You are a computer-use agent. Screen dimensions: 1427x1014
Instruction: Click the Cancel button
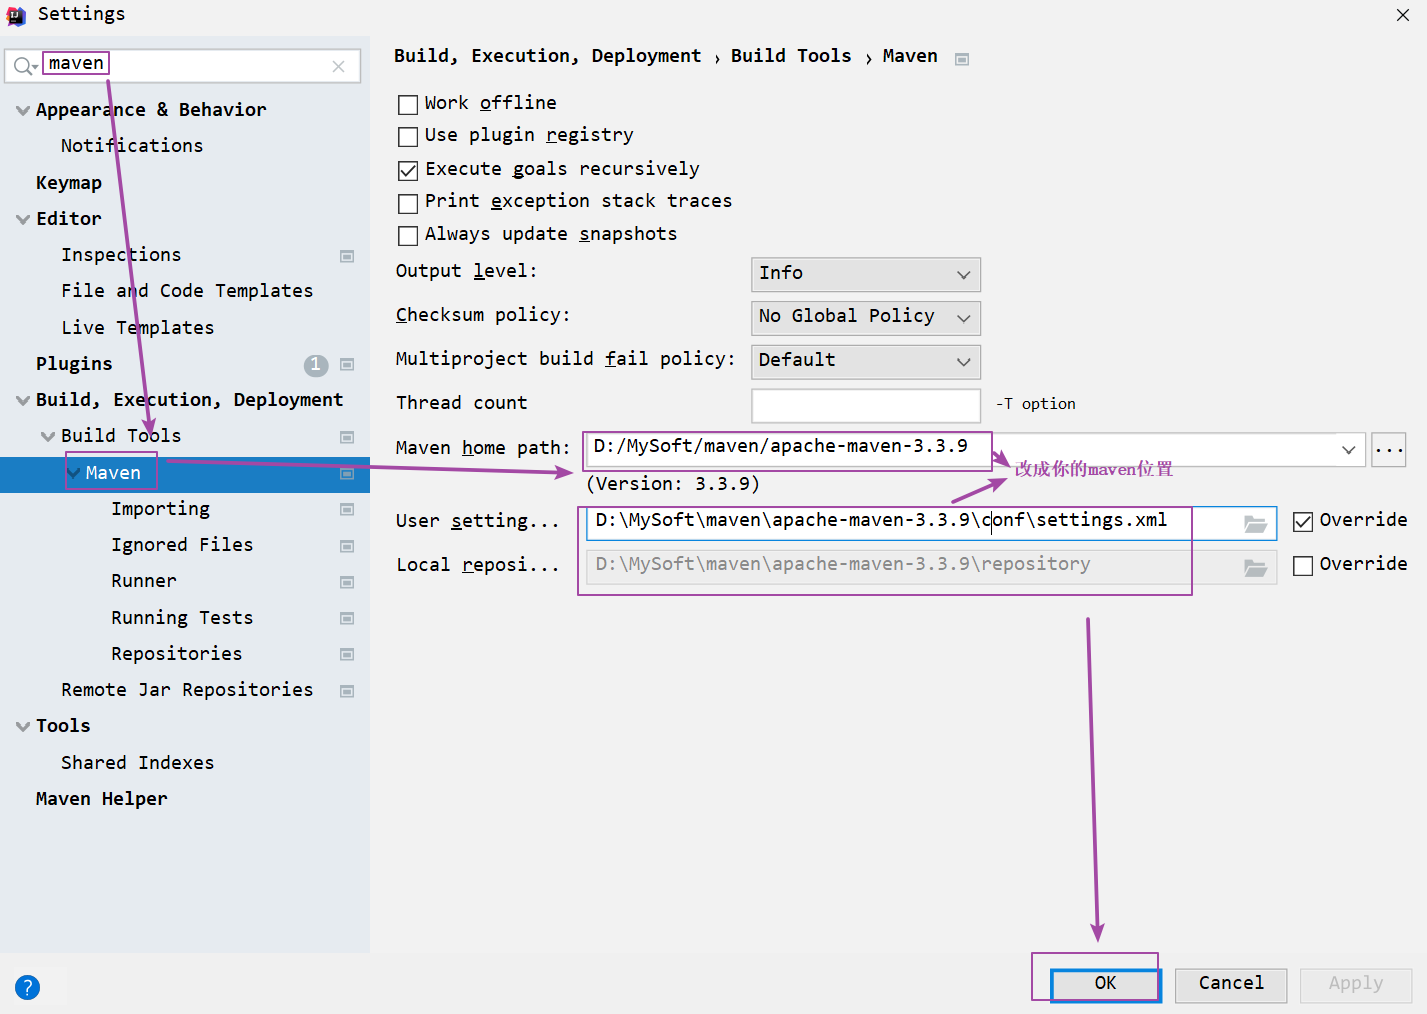point(1231,984)
